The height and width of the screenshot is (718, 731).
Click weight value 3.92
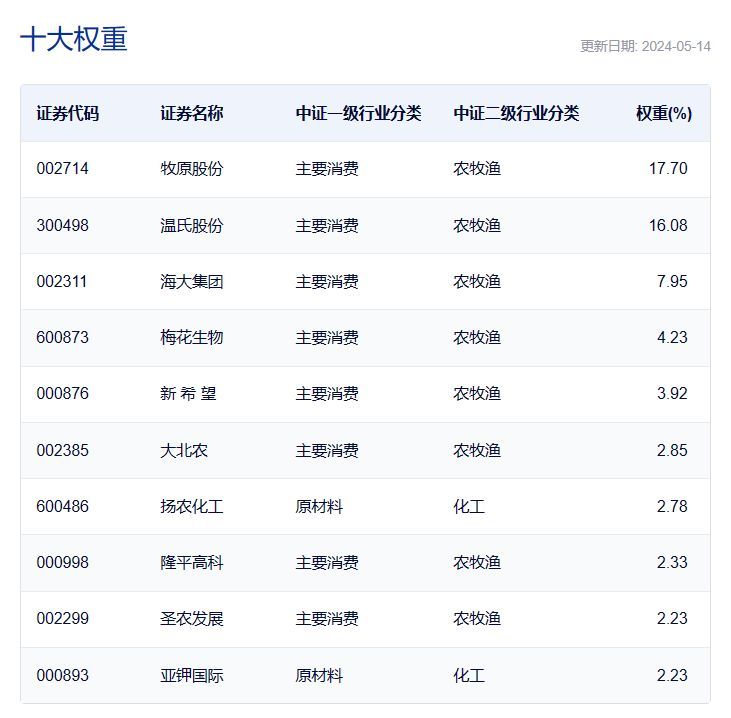coord(672,393)
